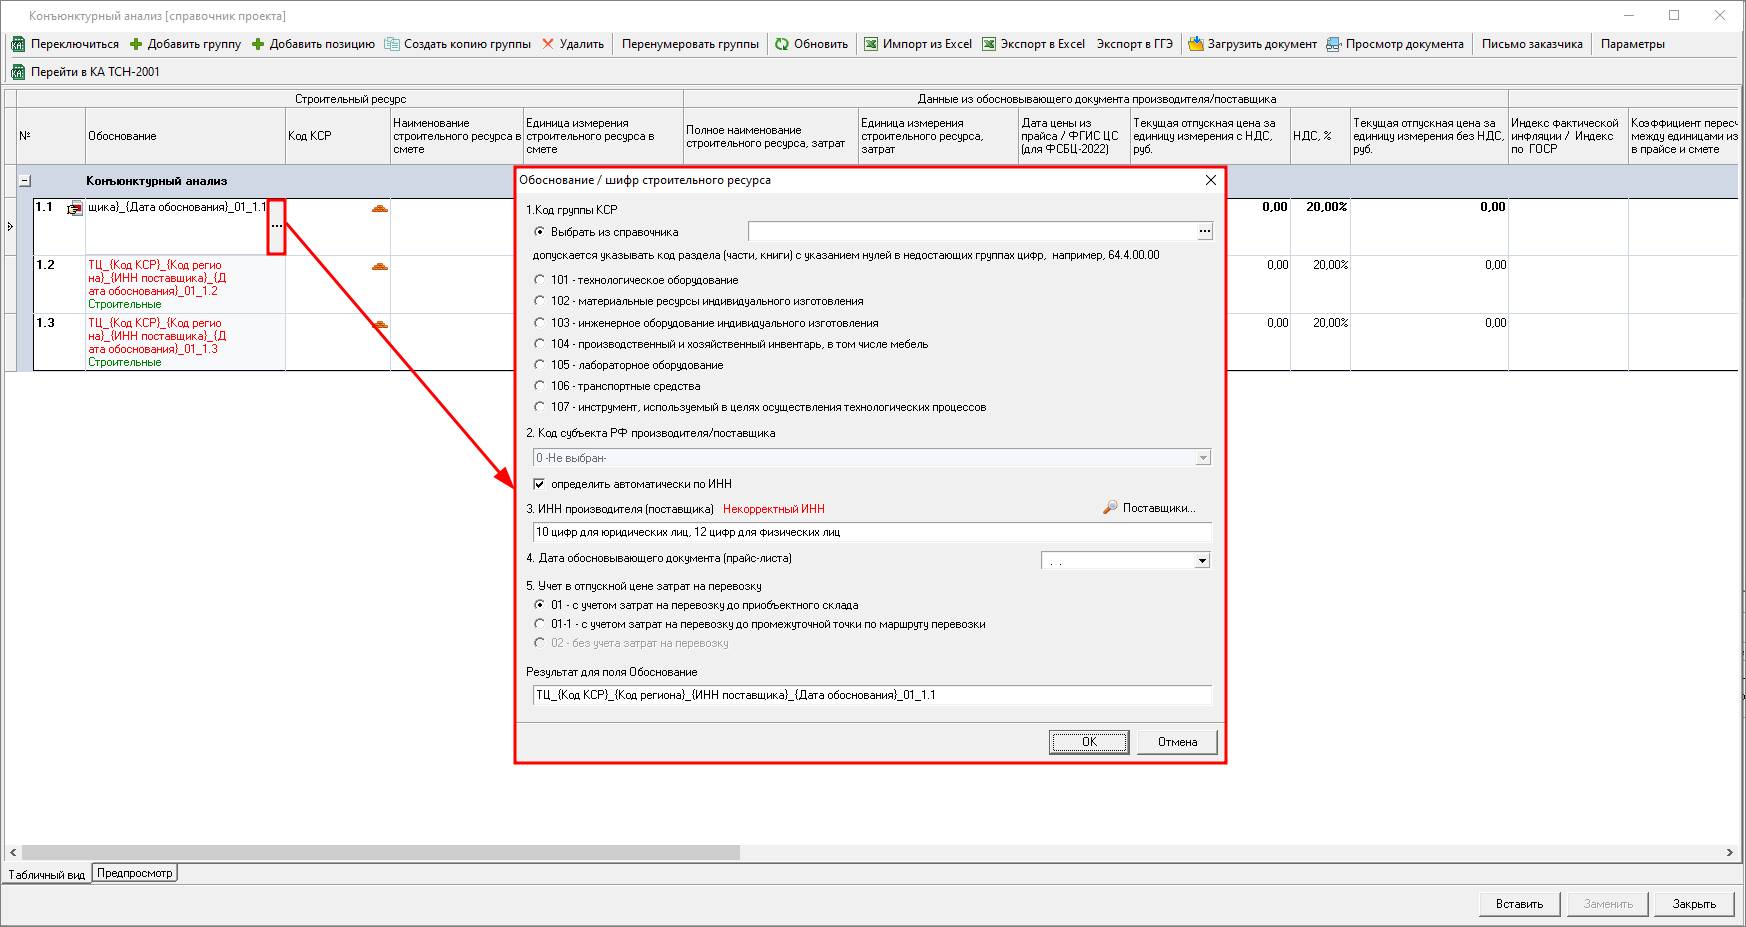Open the Параметры menu item
This screenshot has height=927, width=1746.
1632,44
